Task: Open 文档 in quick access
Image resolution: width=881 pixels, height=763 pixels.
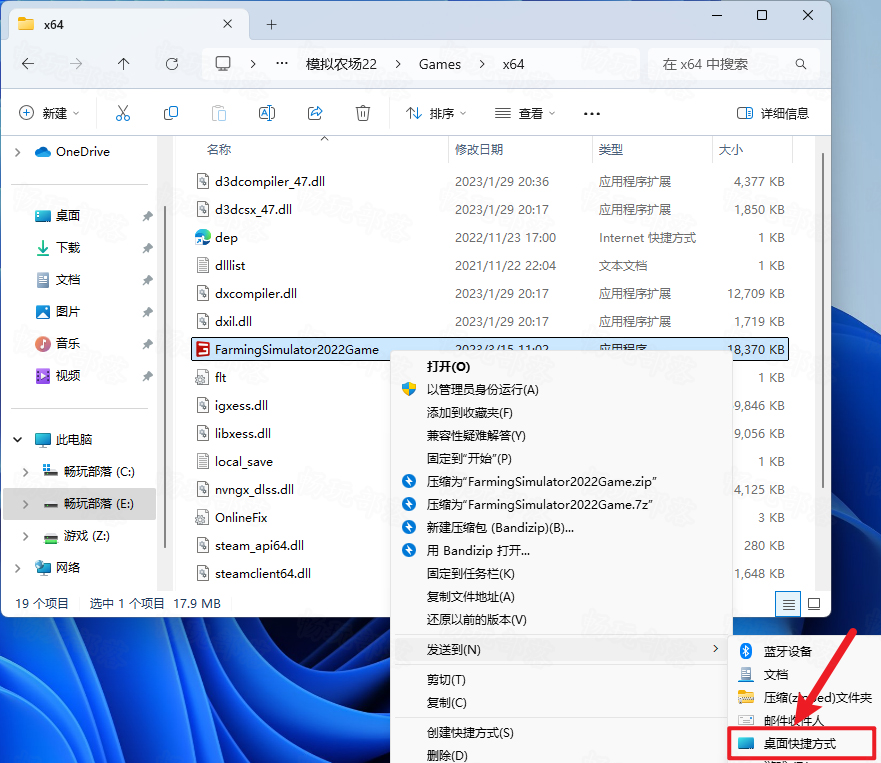Action: [58, 280]
